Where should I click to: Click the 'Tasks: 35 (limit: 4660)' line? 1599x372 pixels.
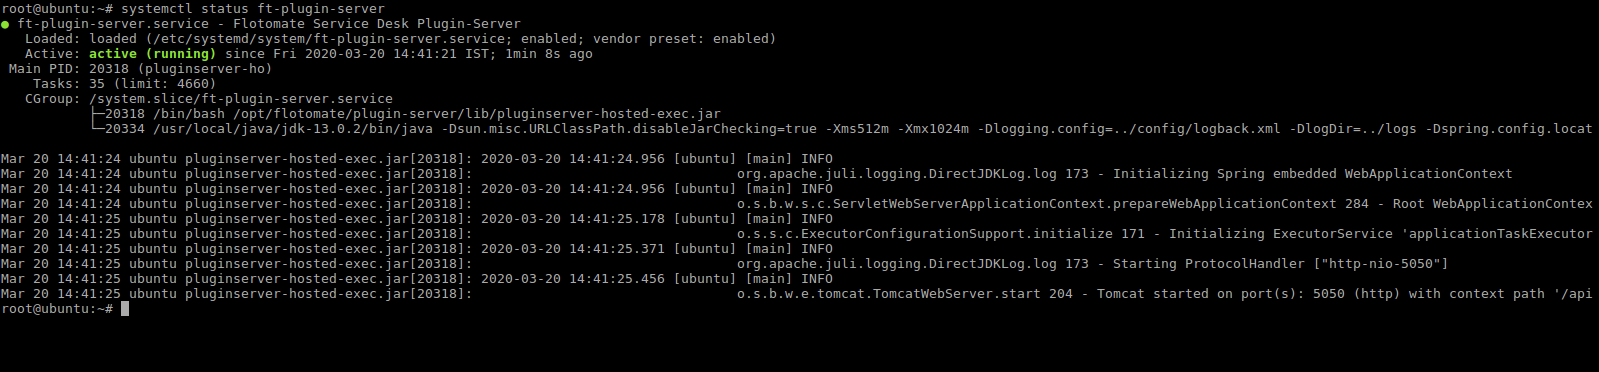(x=124, y=84)
